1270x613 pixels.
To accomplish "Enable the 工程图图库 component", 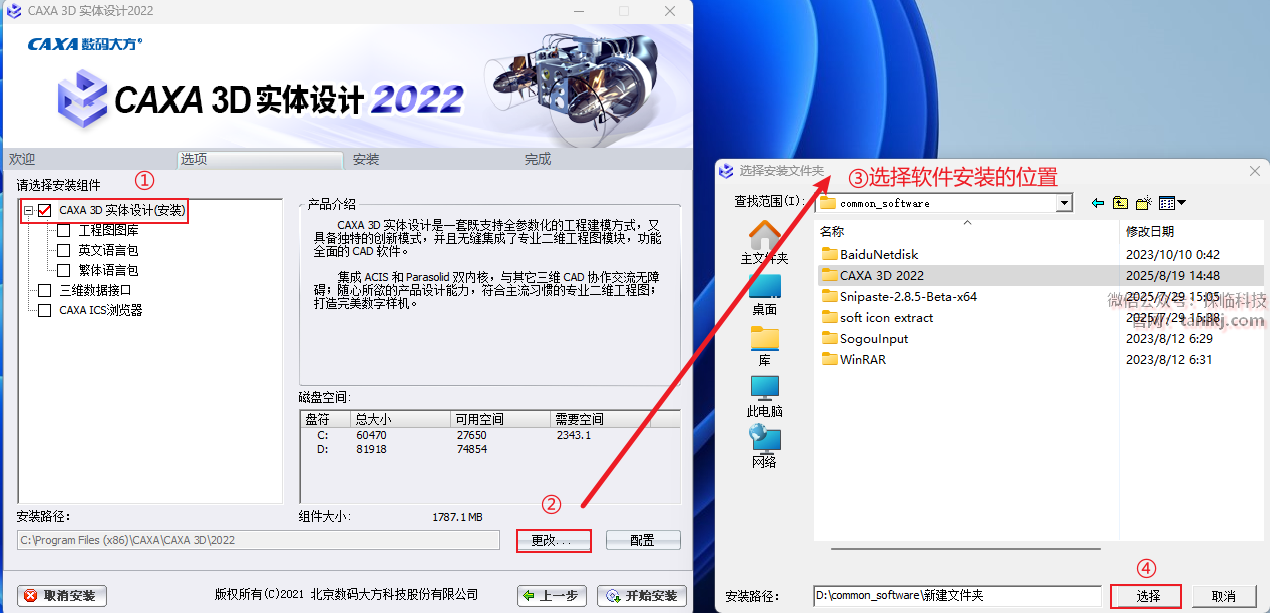I will (x=64, y=231).
